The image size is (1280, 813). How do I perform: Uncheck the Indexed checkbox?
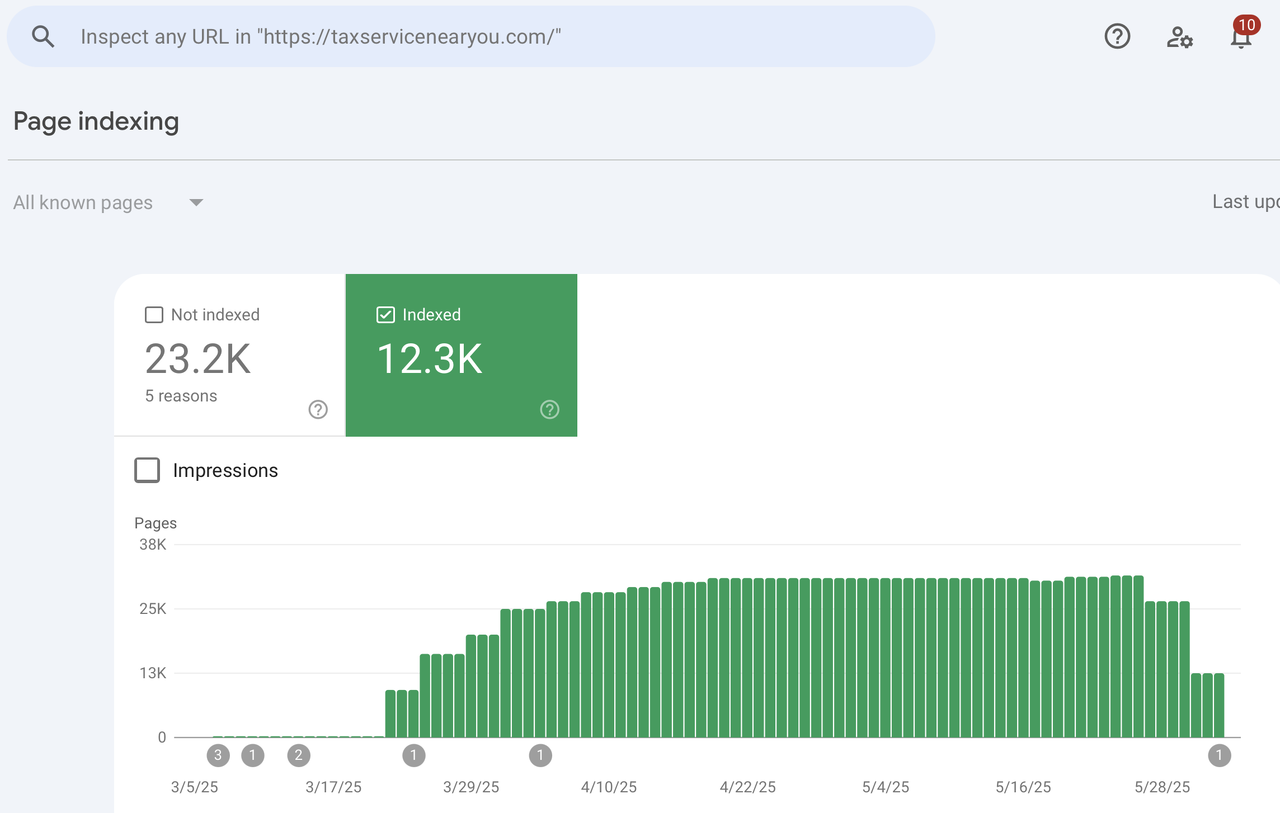tap(385, 315)
